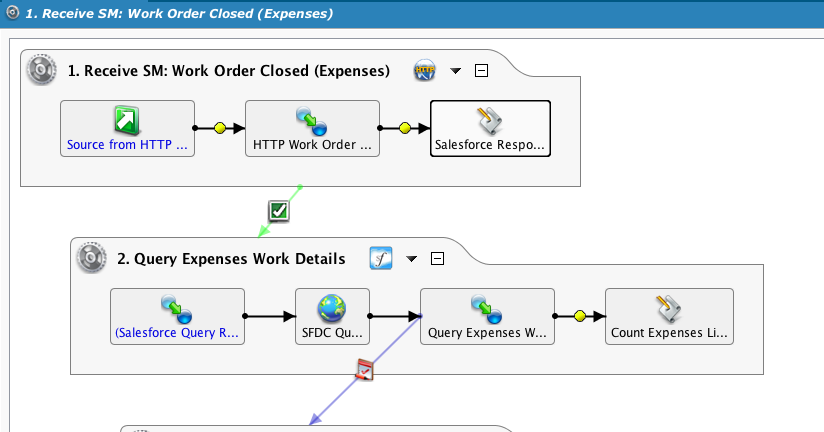This screenshot has height=432, width=824.
Task: Open the Salesforce Query Response link label
Action: [x=177, y=332]
